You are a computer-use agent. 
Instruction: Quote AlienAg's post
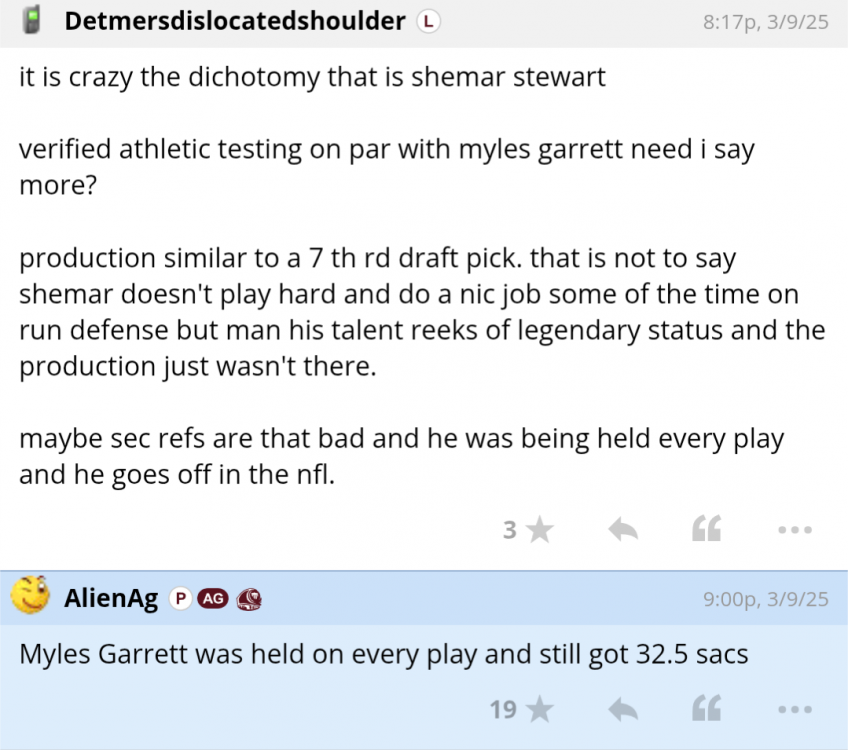707,710
